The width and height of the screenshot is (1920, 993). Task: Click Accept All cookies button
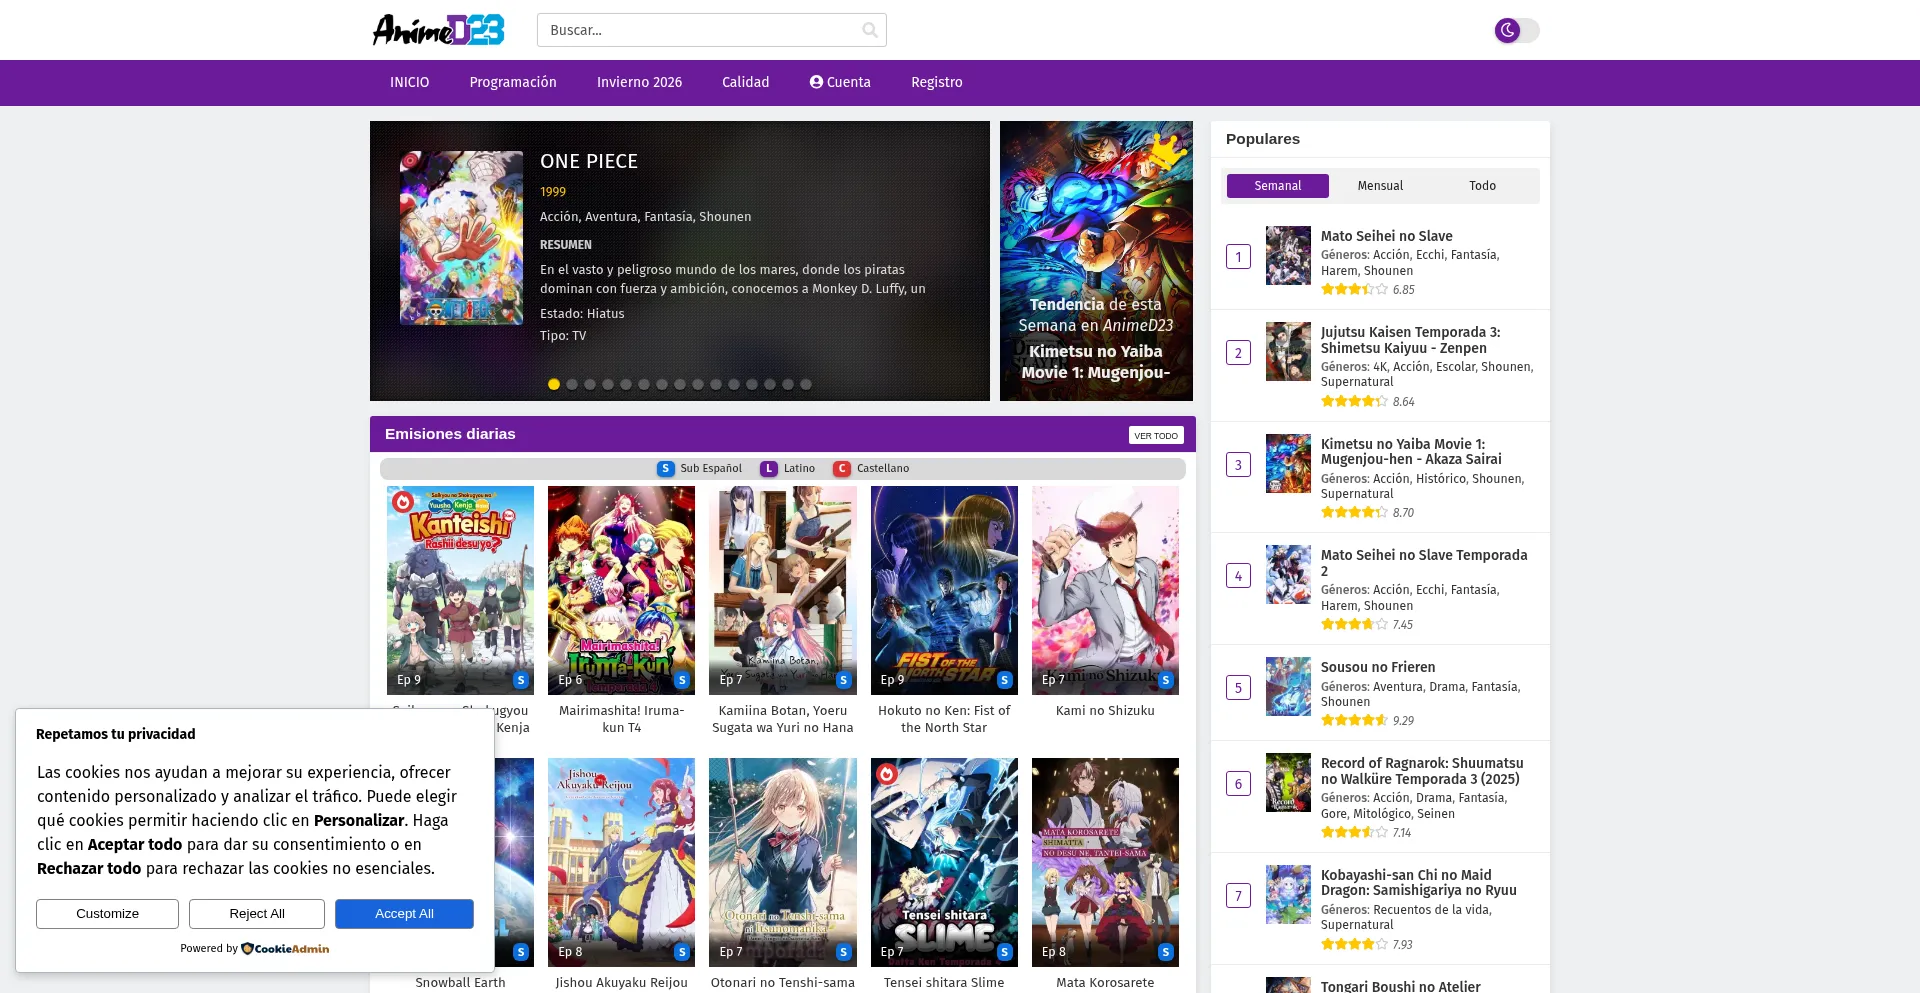click(x=404, y=913)
